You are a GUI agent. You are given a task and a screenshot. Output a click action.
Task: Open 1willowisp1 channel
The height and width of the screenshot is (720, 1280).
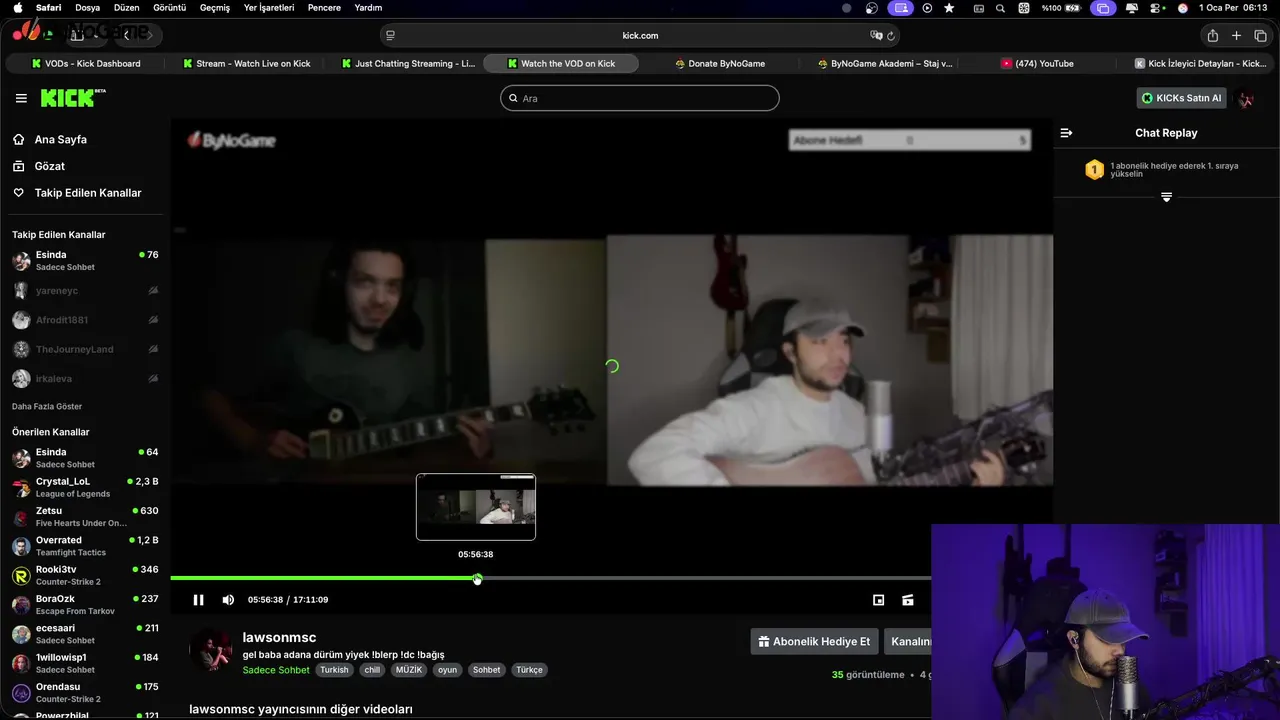85,663
